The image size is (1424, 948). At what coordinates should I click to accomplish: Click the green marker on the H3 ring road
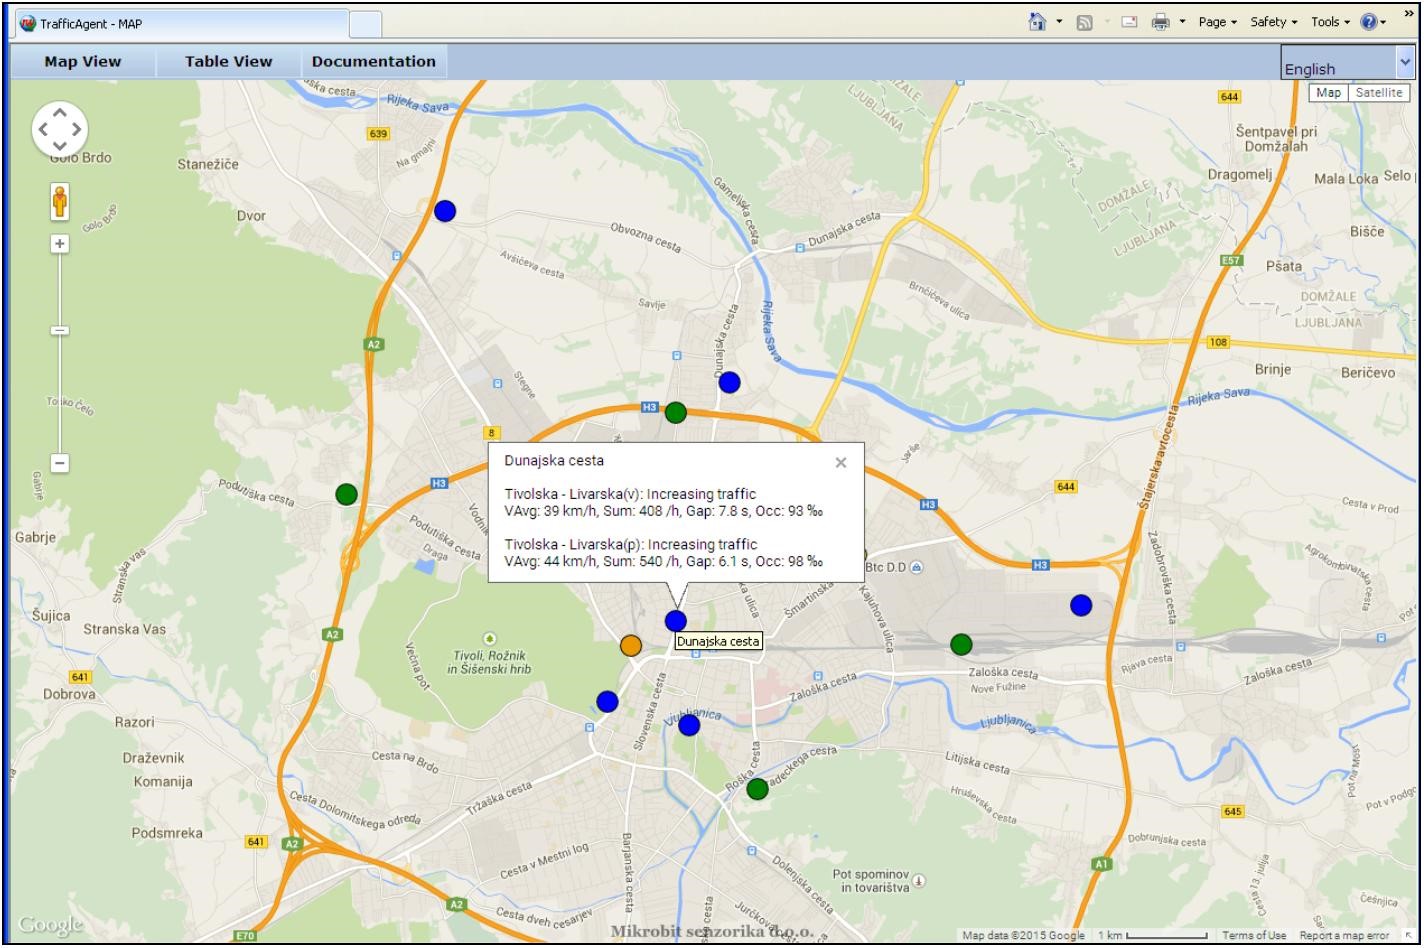point(676,412)
